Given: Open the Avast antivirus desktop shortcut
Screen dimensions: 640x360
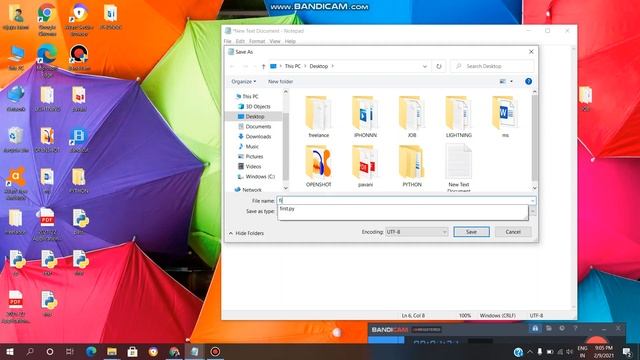Looking at the screenshot, I should [16, 183].
